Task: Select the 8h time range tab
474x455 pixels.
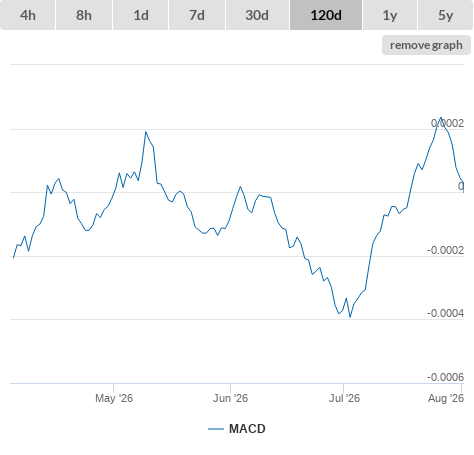Action: 84,15
